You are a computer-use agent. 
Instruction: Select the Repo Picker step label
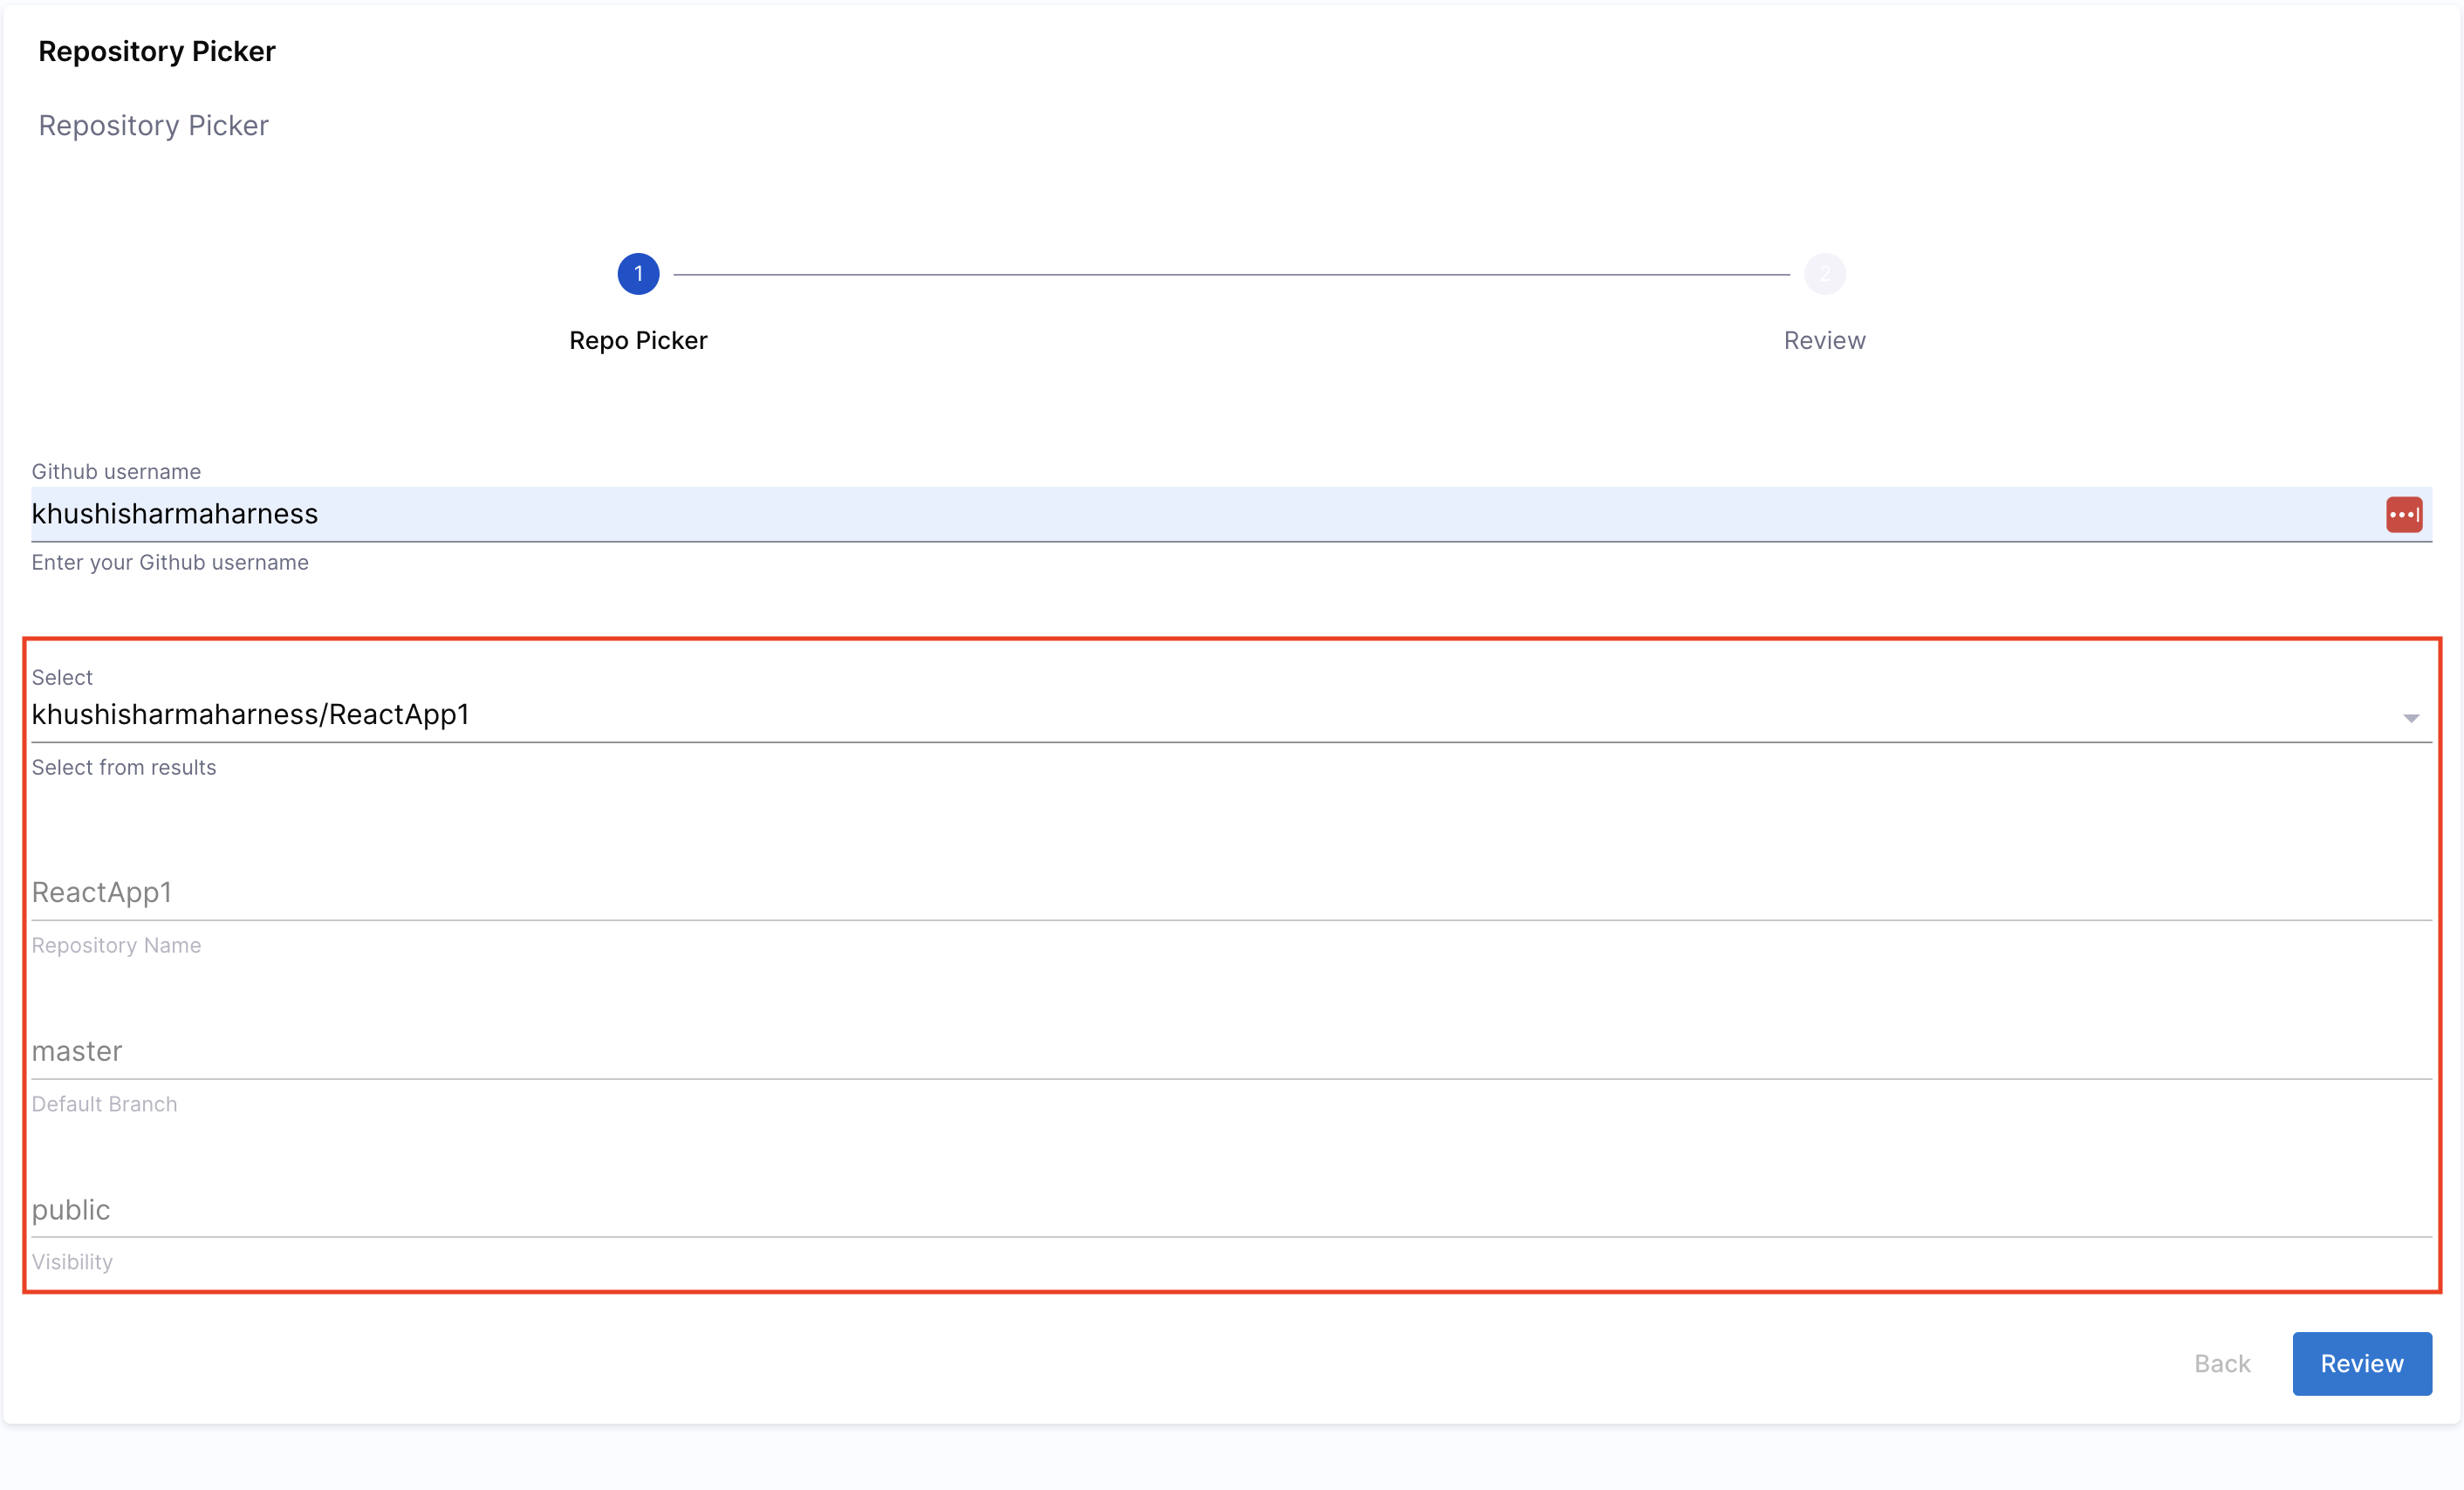pyautogui.click(x=638, y=340)
